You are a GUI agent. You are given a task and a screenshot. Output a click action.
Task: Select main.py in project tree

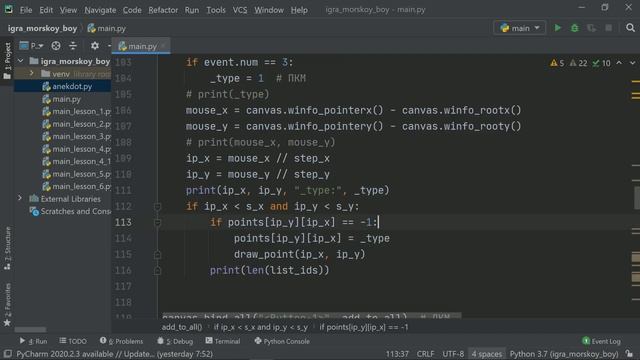pyautogui.click(x=62, y=99)
